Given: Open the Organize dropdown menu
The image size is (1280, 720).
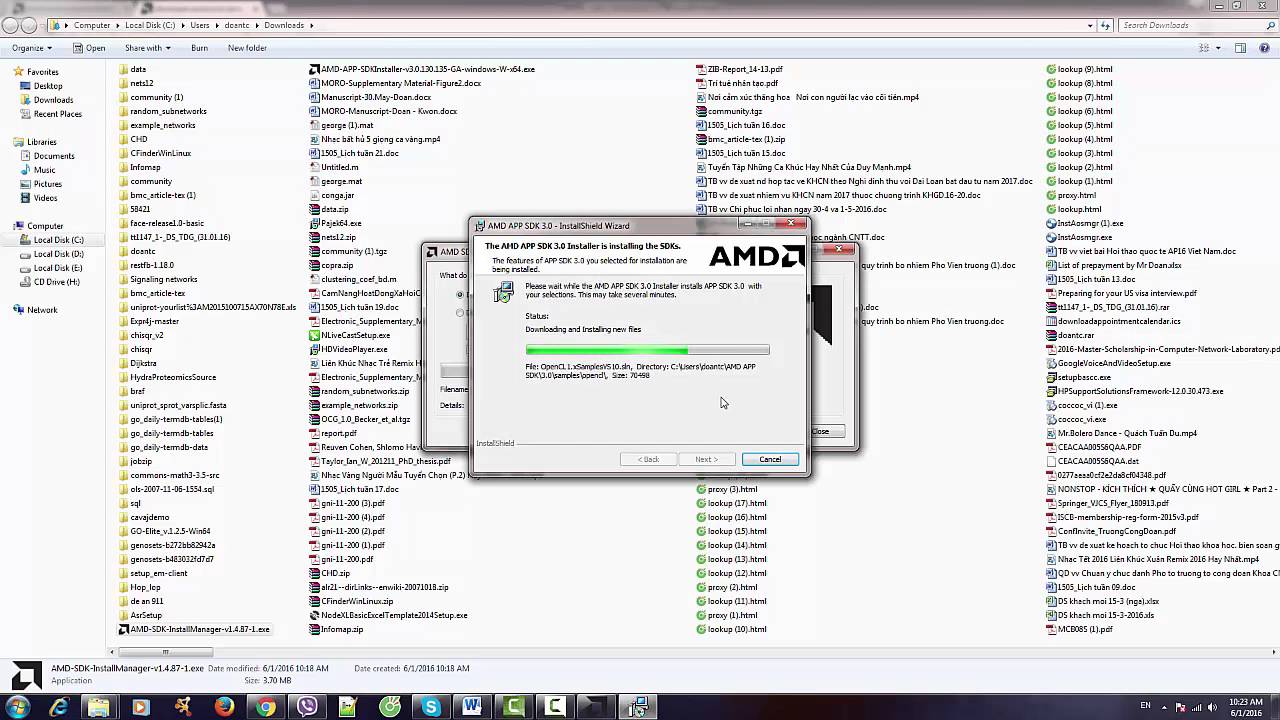Looking at the screenshot, I should click(31, 48).
